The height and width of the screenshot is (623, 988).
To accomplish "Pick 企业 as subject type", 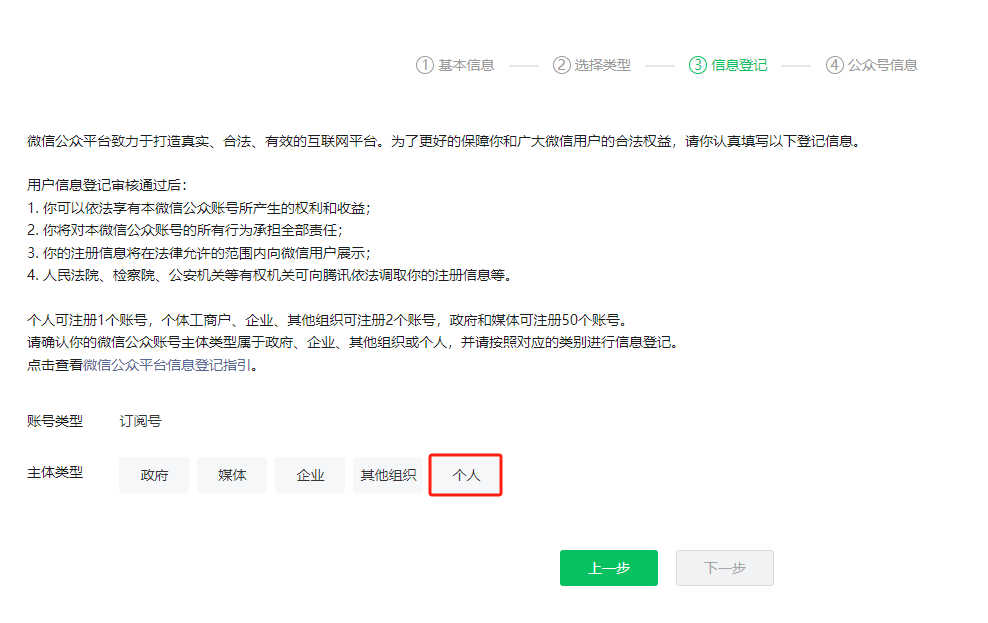I will tap(310, 475).
